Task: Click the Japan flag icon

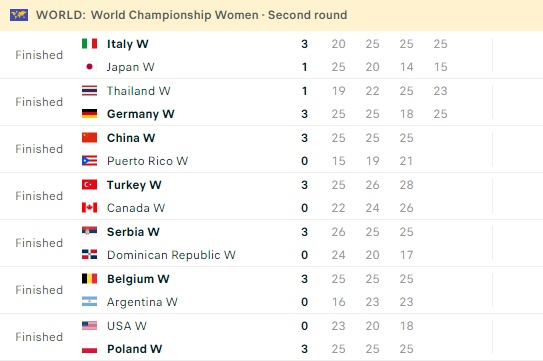Action: (89, 67)
